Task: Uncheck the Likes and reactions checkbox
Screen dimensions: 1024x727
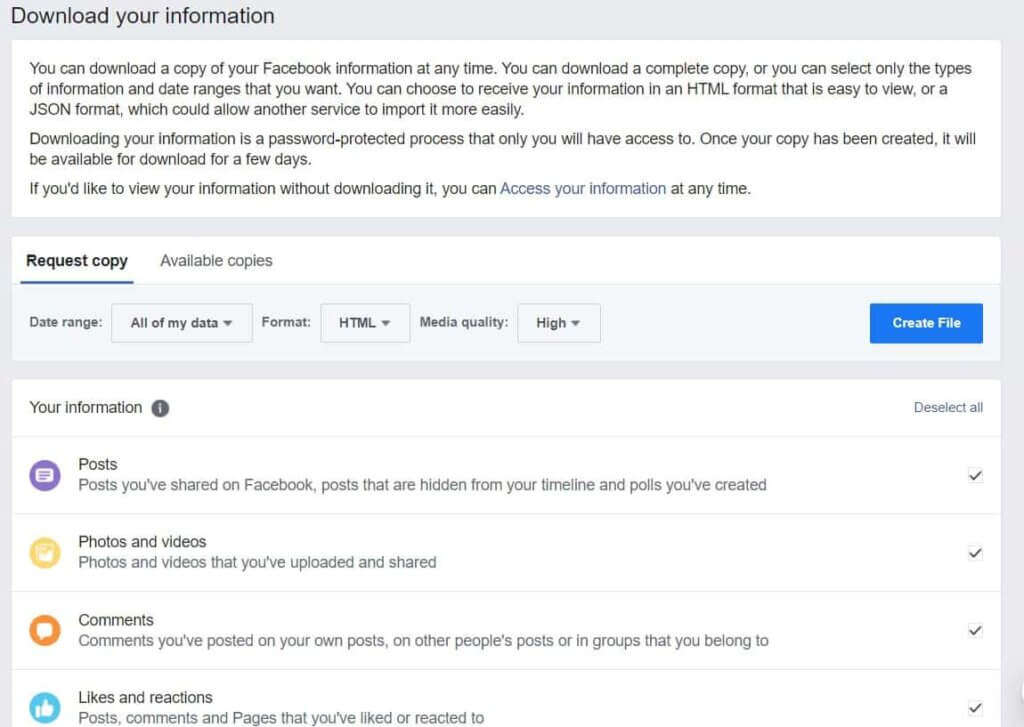Action: pos(975,708)
